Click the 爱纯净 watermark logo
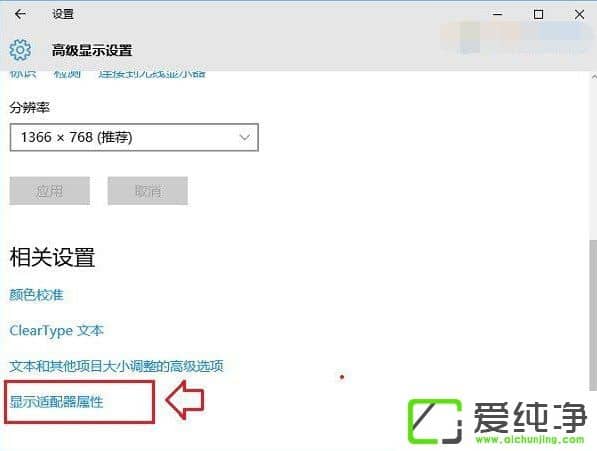597x451 pixels. pos(497,422)
